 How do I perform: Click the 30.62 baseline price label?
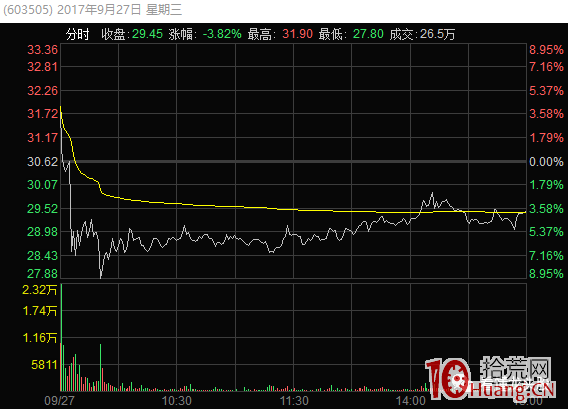(42, 162)
